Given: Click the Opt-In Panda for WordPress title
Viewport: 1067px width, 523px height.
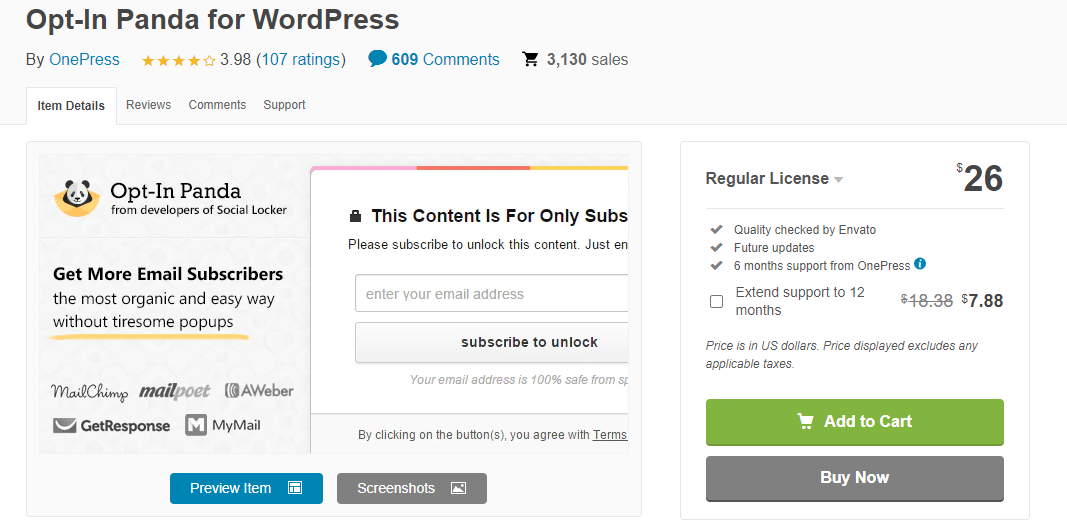Looking at the screenshot, I should [212, 19].
